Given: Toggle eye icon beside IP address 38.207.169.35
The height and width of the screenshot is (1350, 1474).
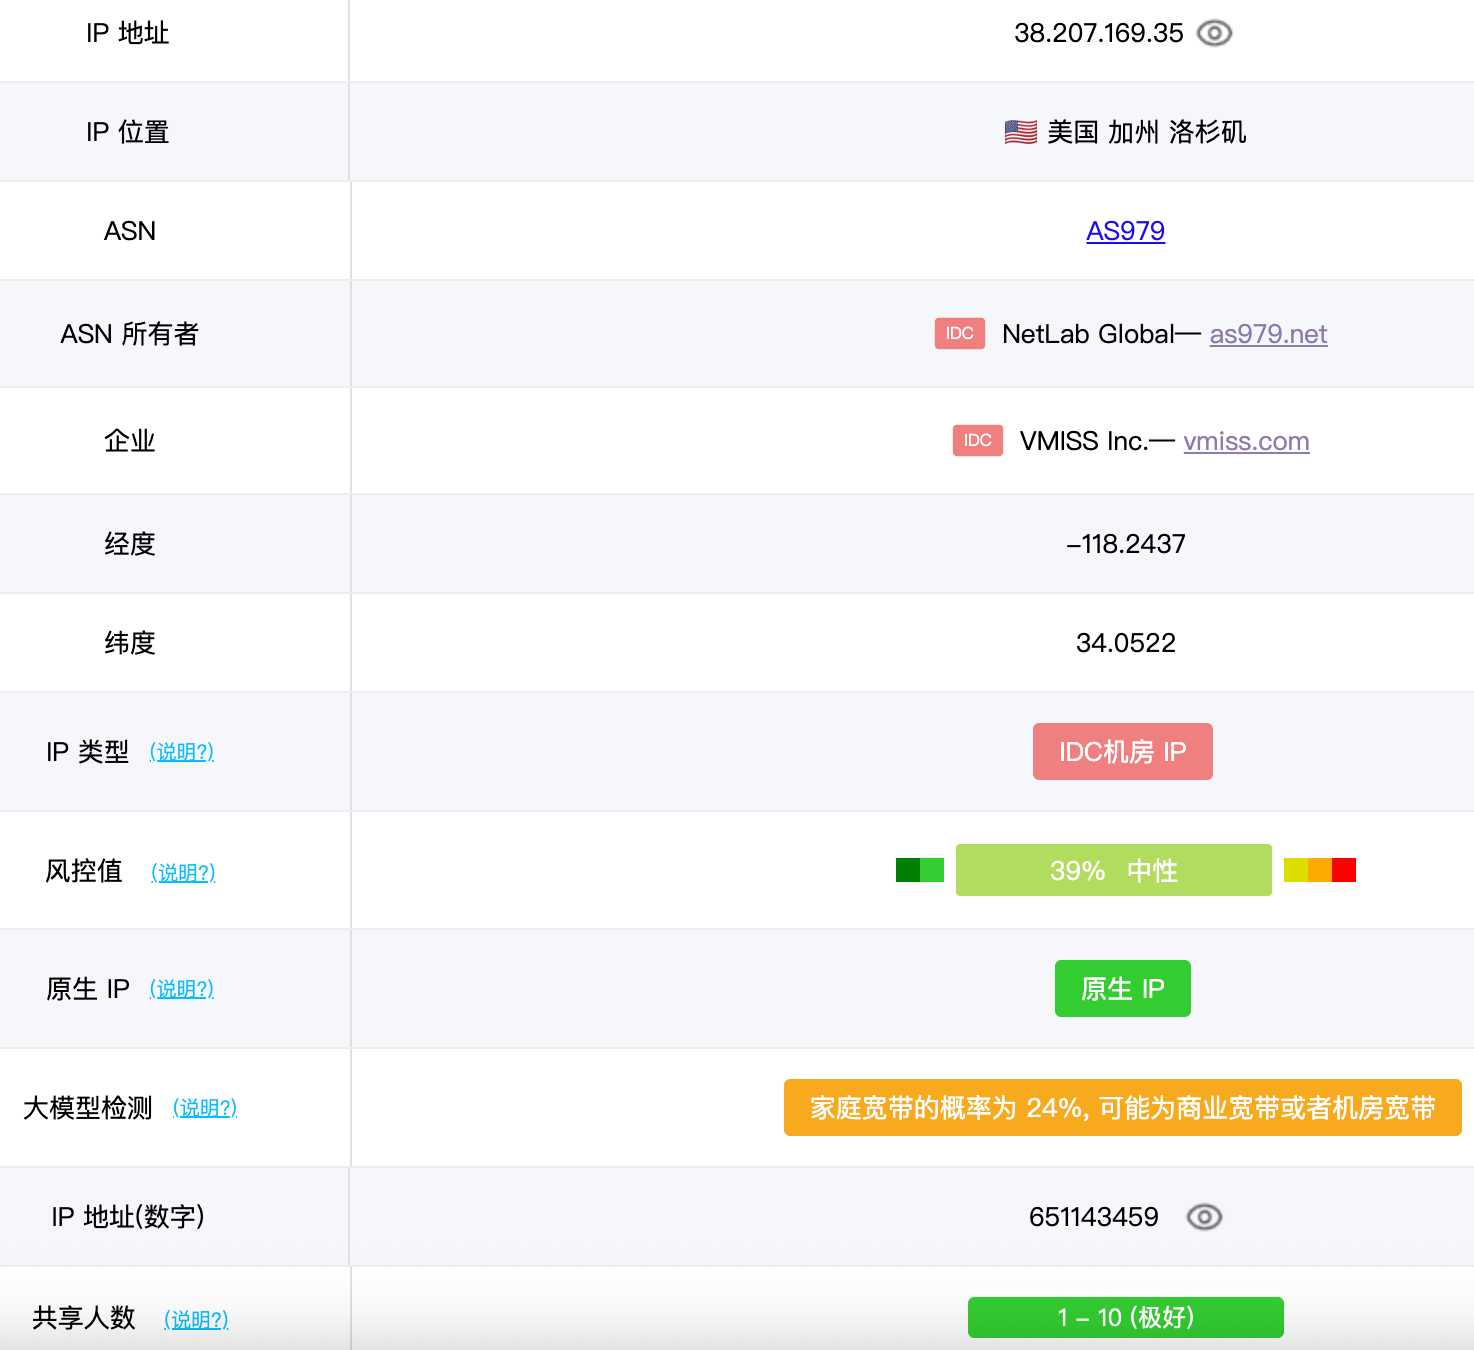Looking at the screenshot, I should click(x=1214, y=33).
